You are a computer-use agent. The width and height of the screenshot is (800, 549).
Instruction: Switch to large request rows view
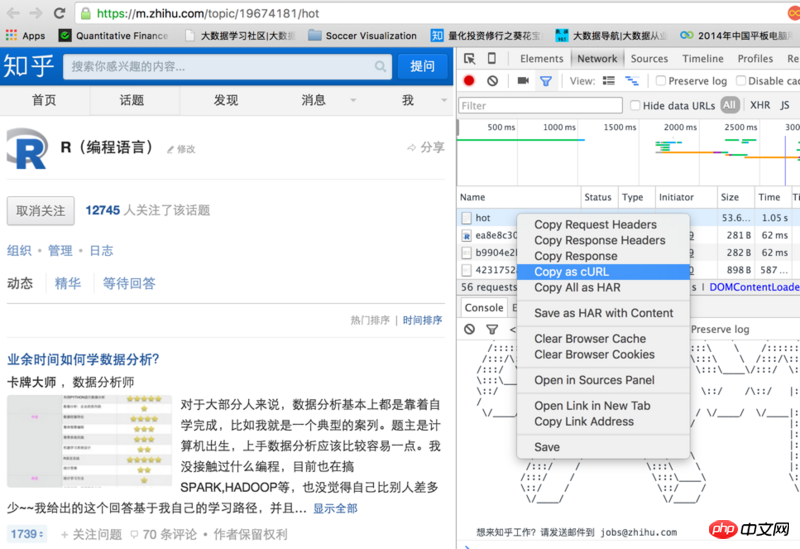609,81
